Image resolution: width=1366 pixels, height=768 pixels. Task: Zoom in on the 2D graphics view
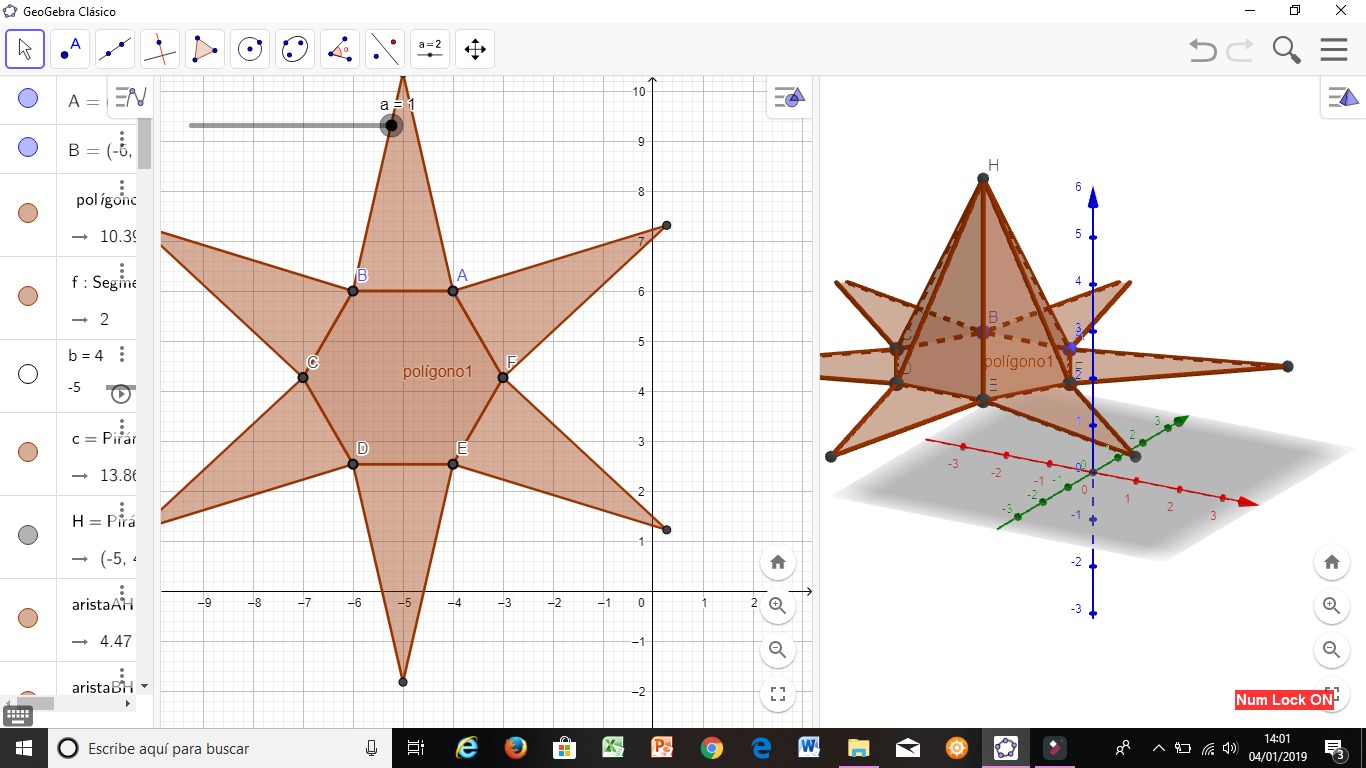[777, 606]
